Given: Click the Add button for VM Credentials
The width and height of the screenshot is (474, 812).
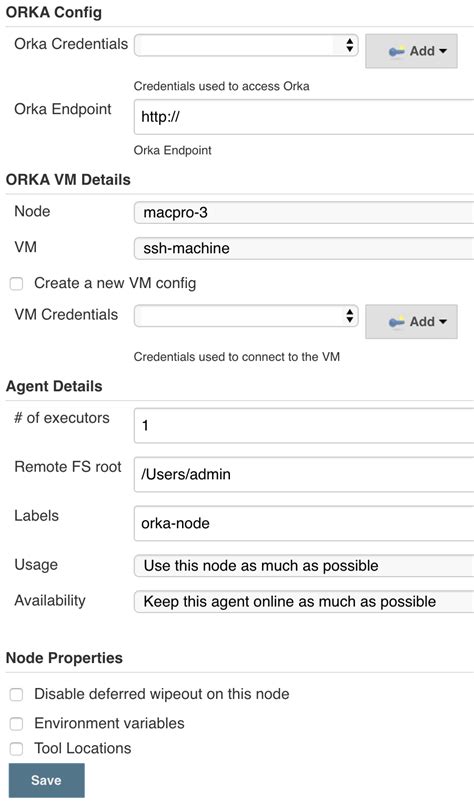Looking at the screenshot, I should [x=411, y=322].
